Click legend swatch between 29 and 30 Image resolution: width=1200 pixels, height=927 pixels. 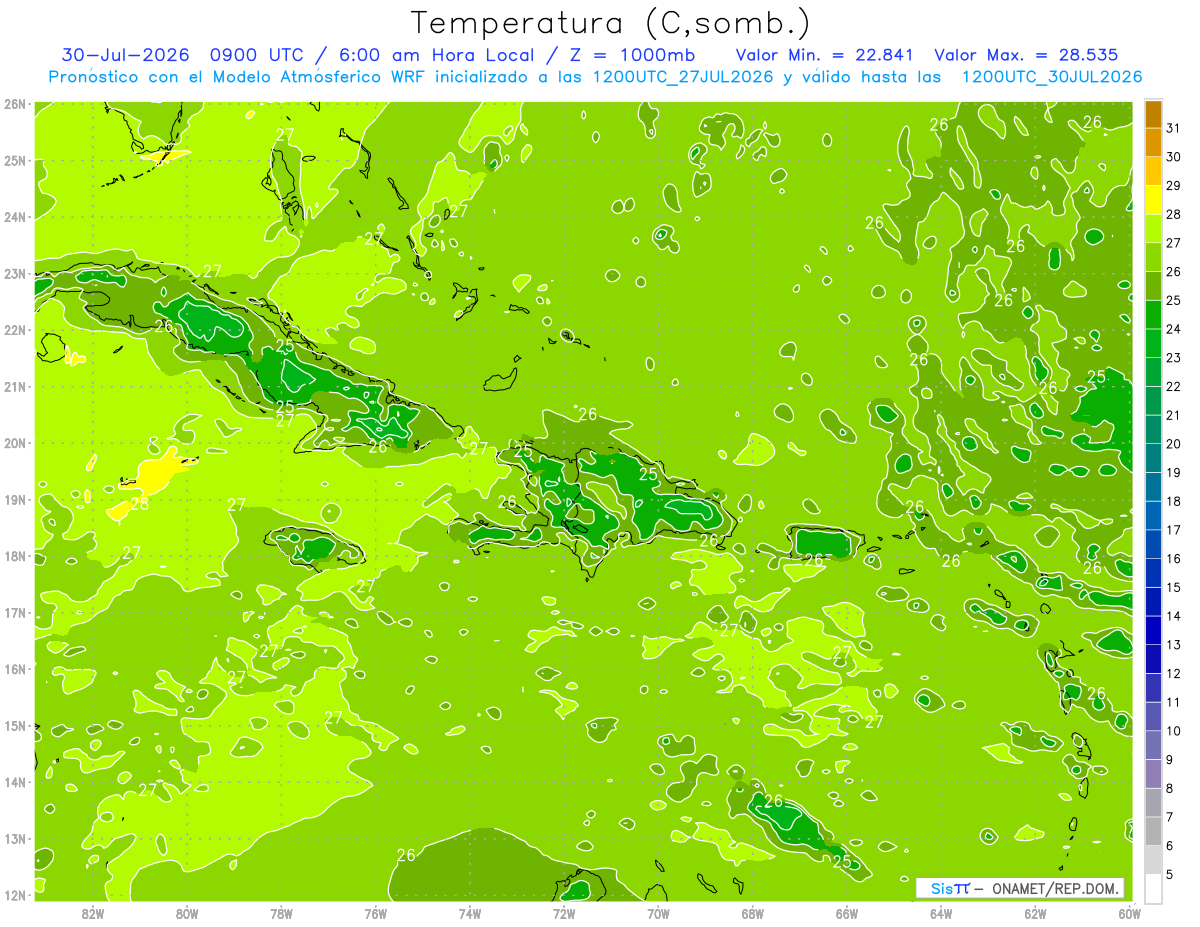point(1153,171)
